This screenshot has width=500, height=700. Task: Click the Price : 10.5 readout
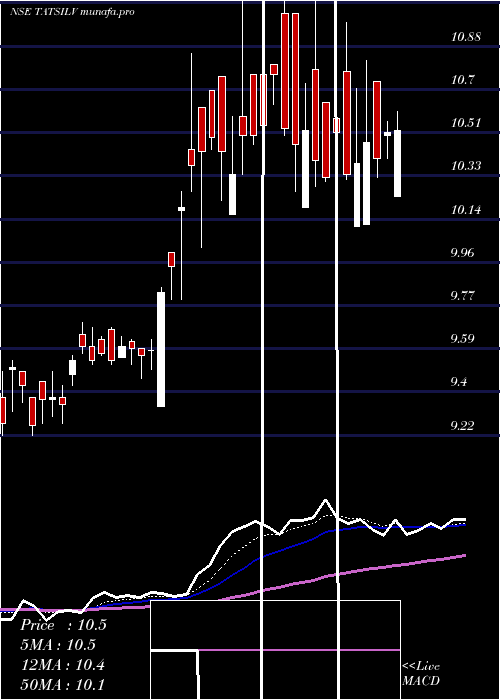coord(63,625)
